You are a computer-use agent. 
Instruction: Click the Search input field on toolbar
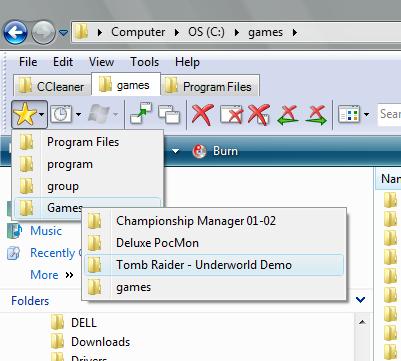tap(389, 114)
